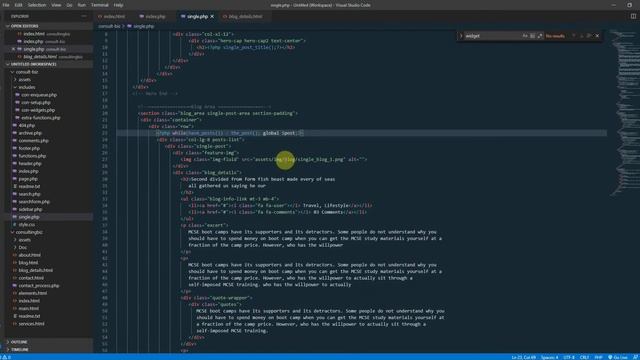Click the split editor icon
This screenshot has height=360, width=640.
(633, 16)
